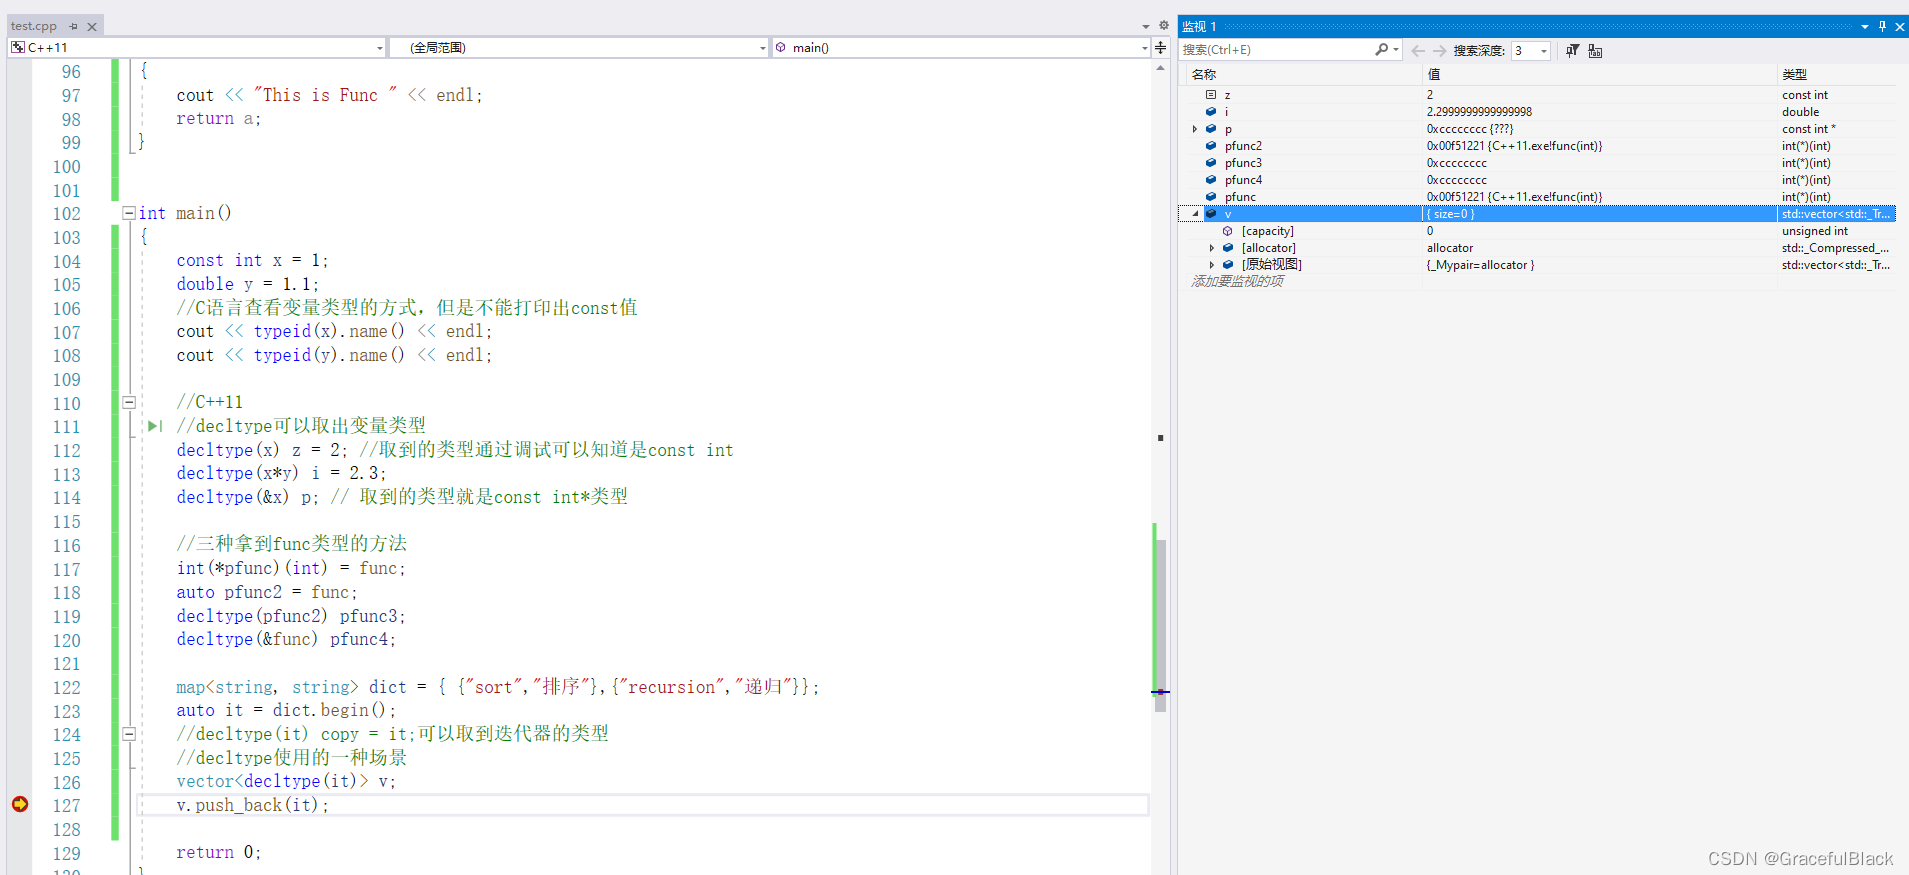
Task: Click the Watch search input field
Action: tap(1277, 50)
